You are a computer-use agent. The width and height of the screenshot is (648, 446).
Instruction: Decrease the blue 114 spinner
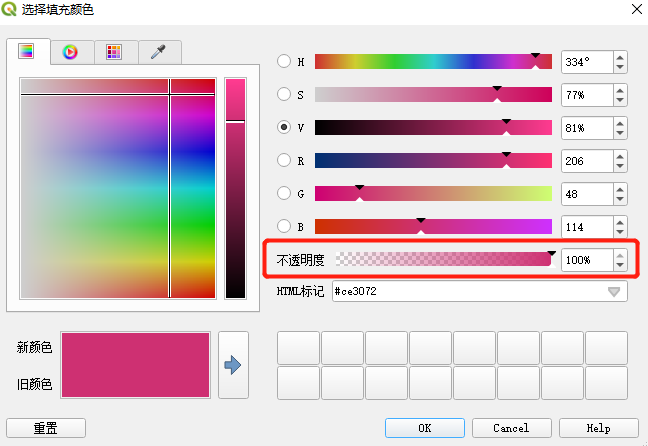(x=620, y=233)
